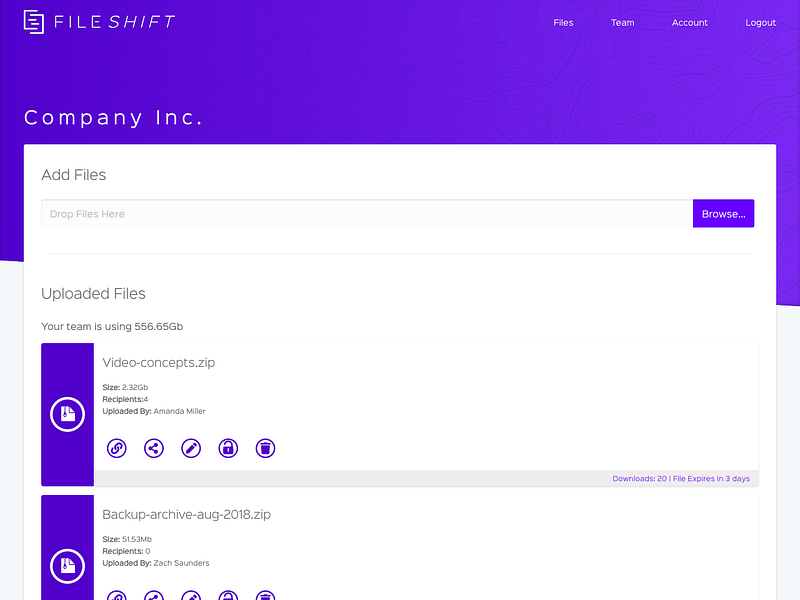Share the Backup-archive-aug-2018.zip file

click(x=154, y=595)
